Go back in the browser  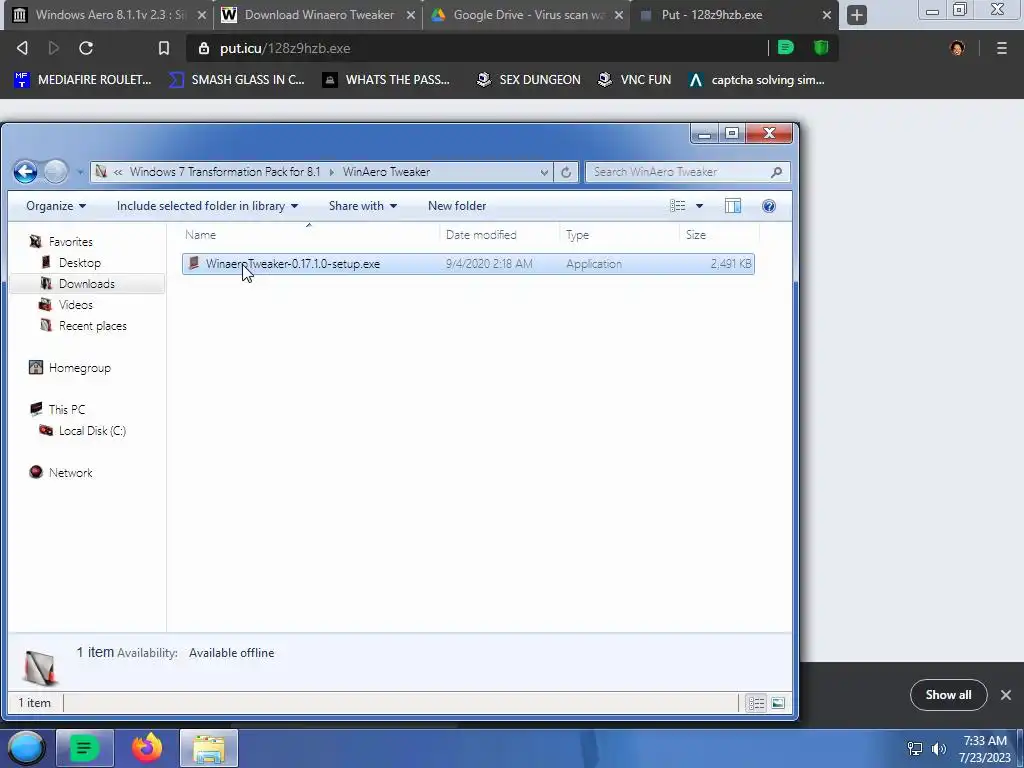pyautogui.click(x=22, y=48)
